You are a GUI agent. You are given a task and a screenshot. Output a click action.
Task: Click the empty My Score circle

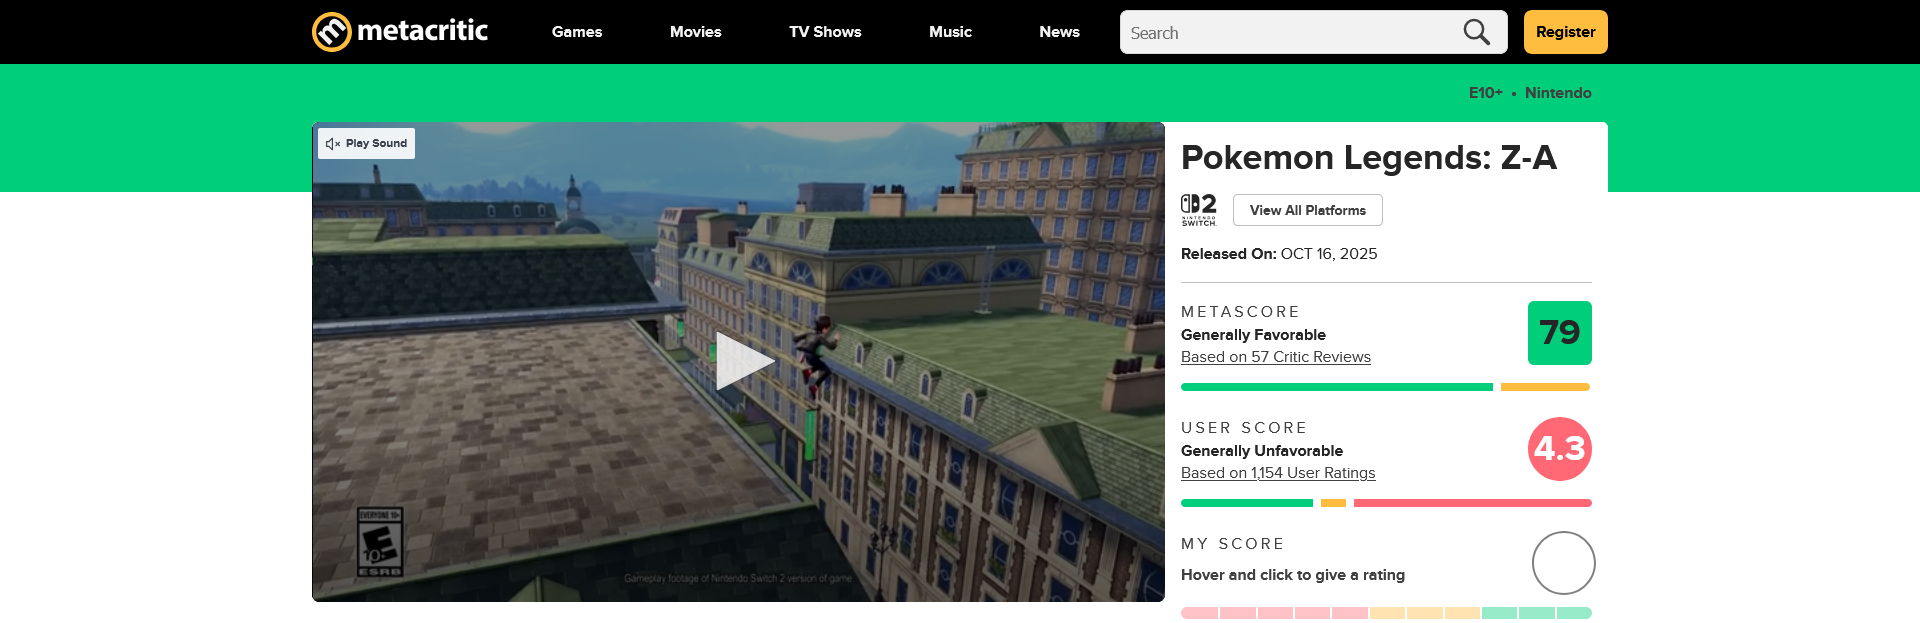pos(1563,563)
